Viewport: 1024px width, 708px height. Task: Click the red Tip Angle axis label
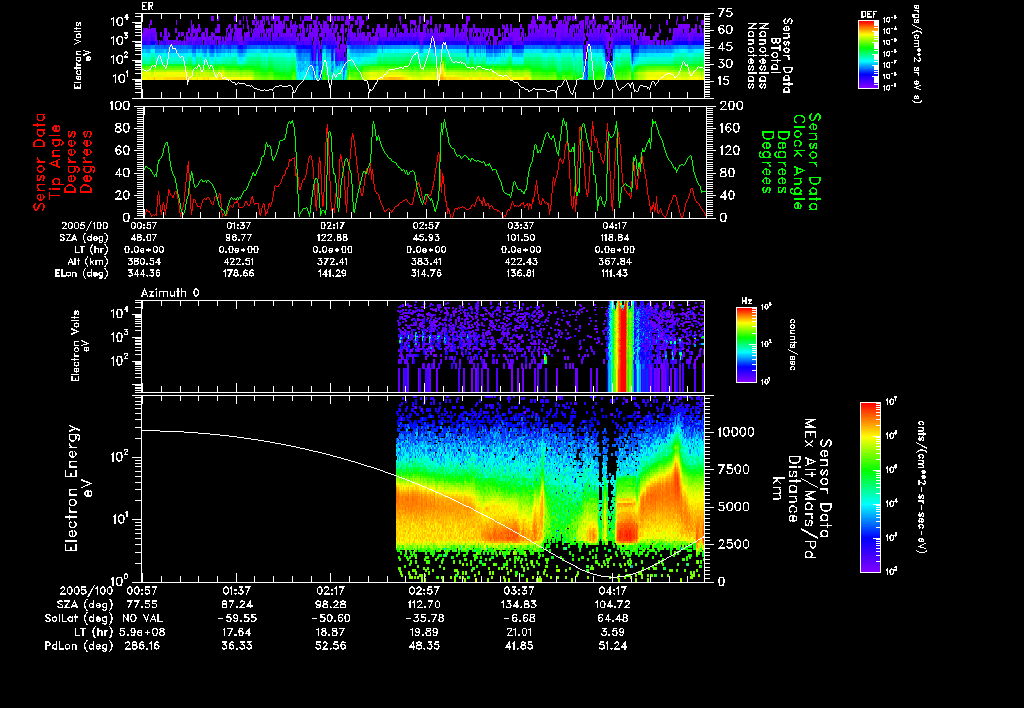(59, 160)
